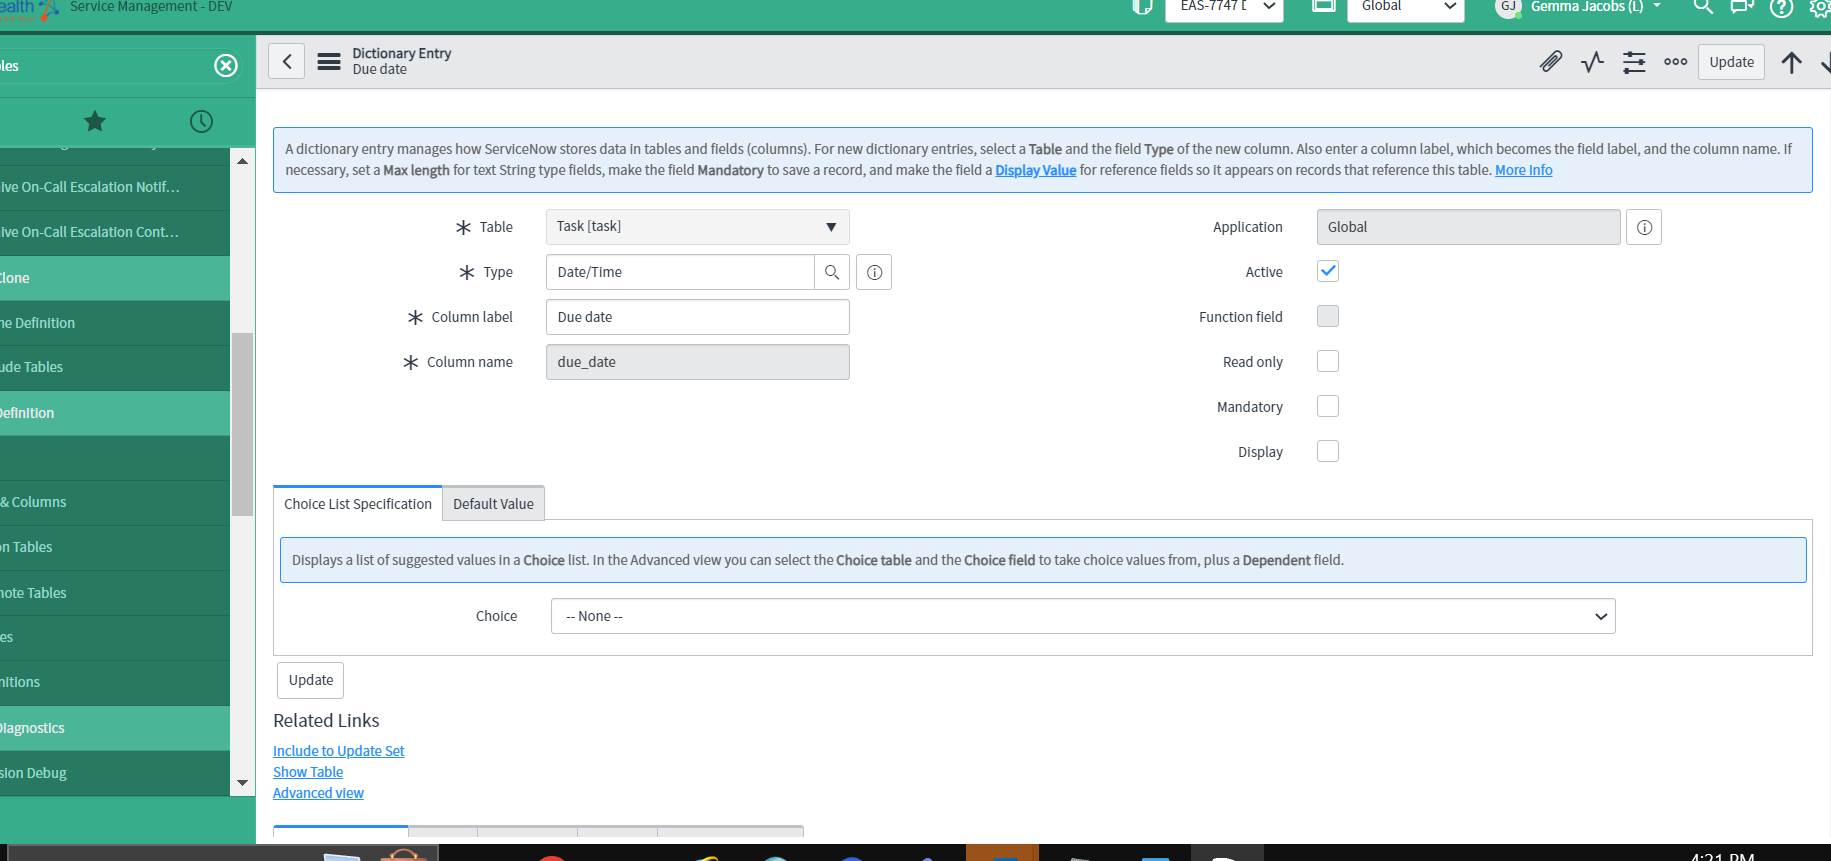Tick the Mandatory checkbox
The width and height of the screenshot is (1831, 861).
pyautogui.click(x=1328, y=406)
